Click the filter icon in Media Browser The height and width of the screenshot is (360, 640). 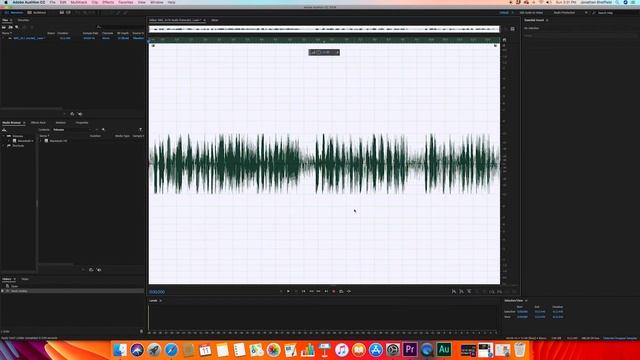(140, 130)
